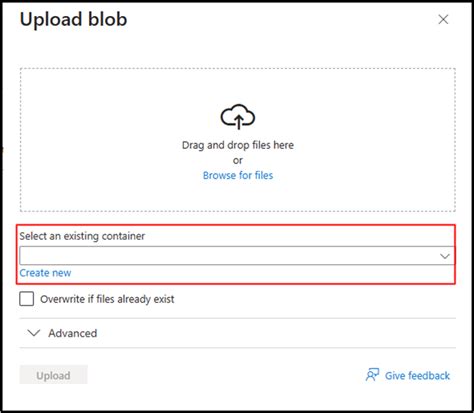Screen dimensions: 474x413
Task: Click the cloud upload icon
Action: coord(238,116)
